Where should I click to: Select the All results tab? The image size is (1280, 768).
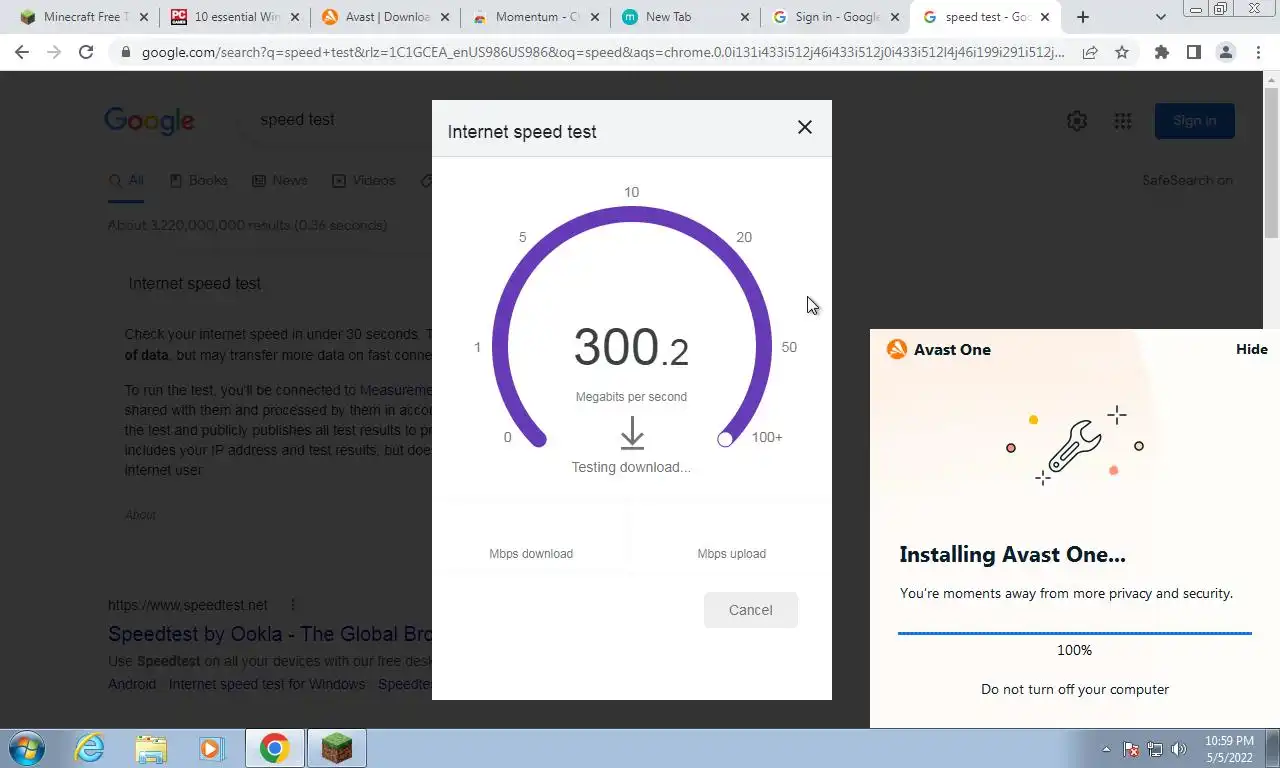click(x=127, y=181)
